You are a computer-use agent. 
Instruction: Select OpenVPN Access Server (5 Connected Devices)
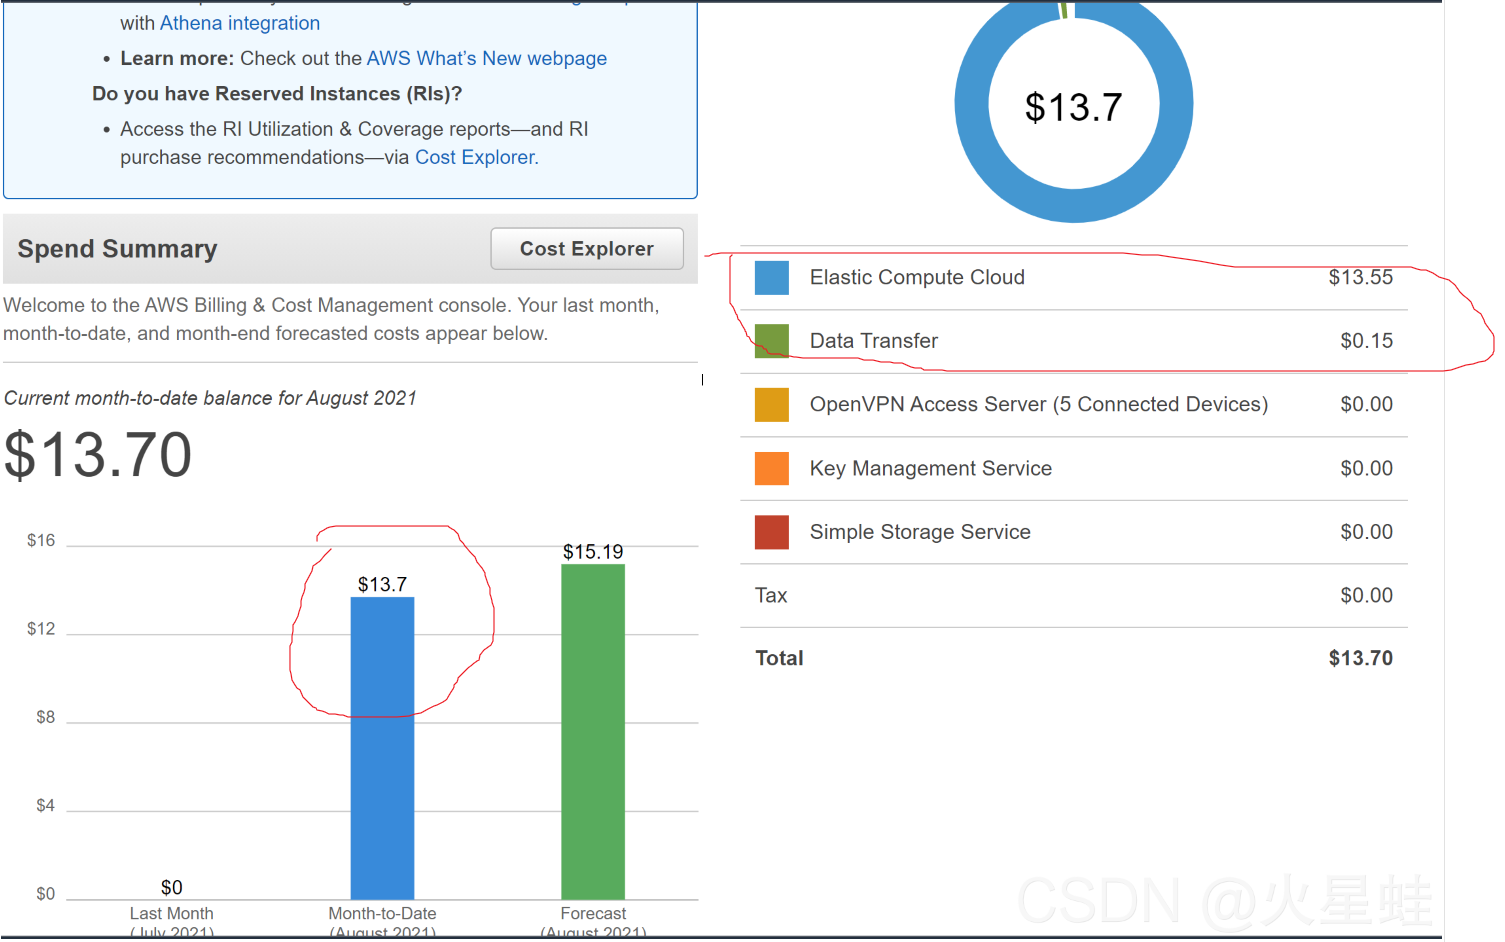click(x=1039, y=404)
